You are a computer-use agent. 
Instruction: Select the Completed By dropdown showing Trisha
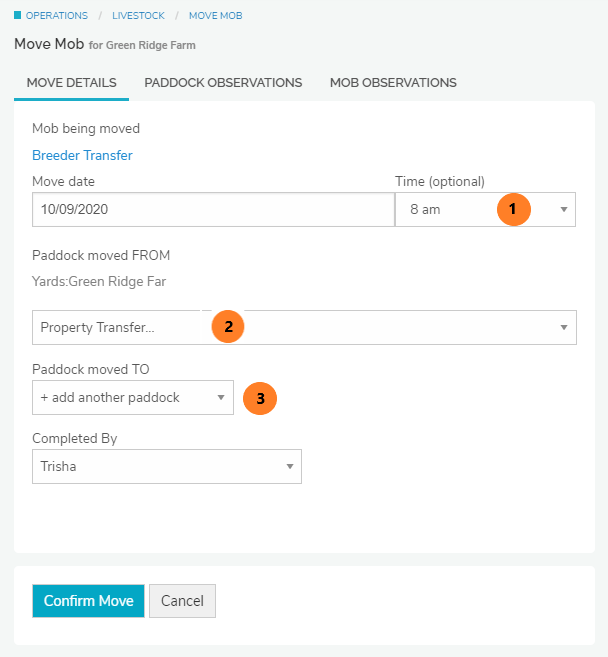click(x=166, y=467)
